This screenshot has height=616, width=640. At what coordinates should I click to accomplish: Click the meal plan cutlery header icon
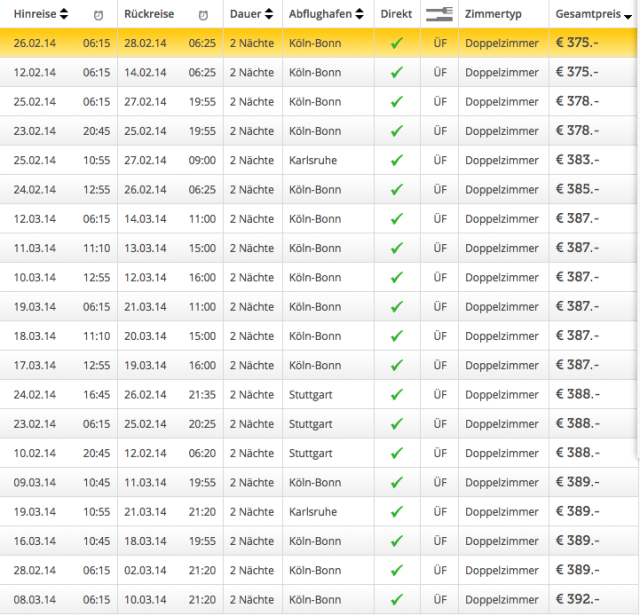tap(439, 14)
